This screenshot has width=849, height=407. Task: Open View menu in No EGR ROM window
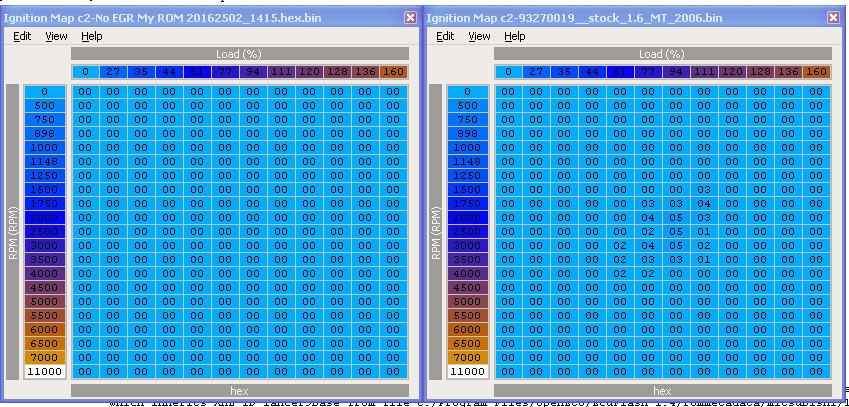pyautogui.click(x=56, y=36)
